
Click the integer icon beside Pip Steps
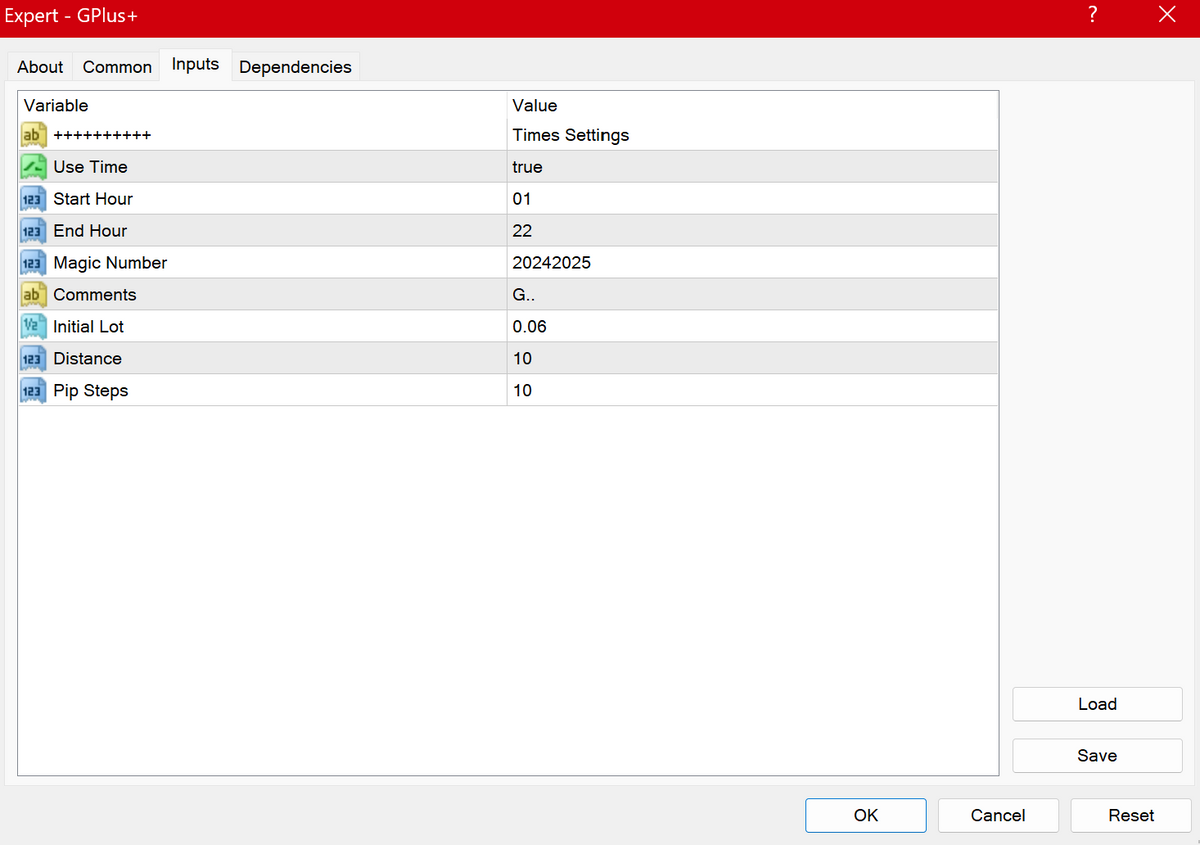point(32,391)
